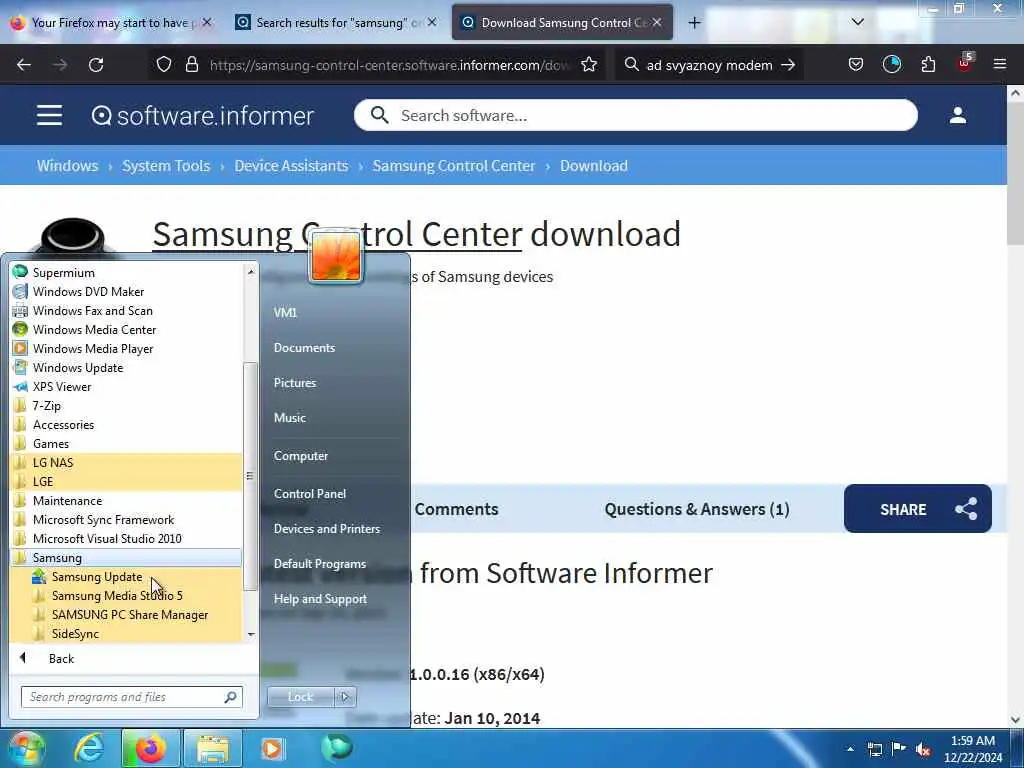The image size is (1024, 768).
Task: Expand the Games folder
Action: (126, 443)
